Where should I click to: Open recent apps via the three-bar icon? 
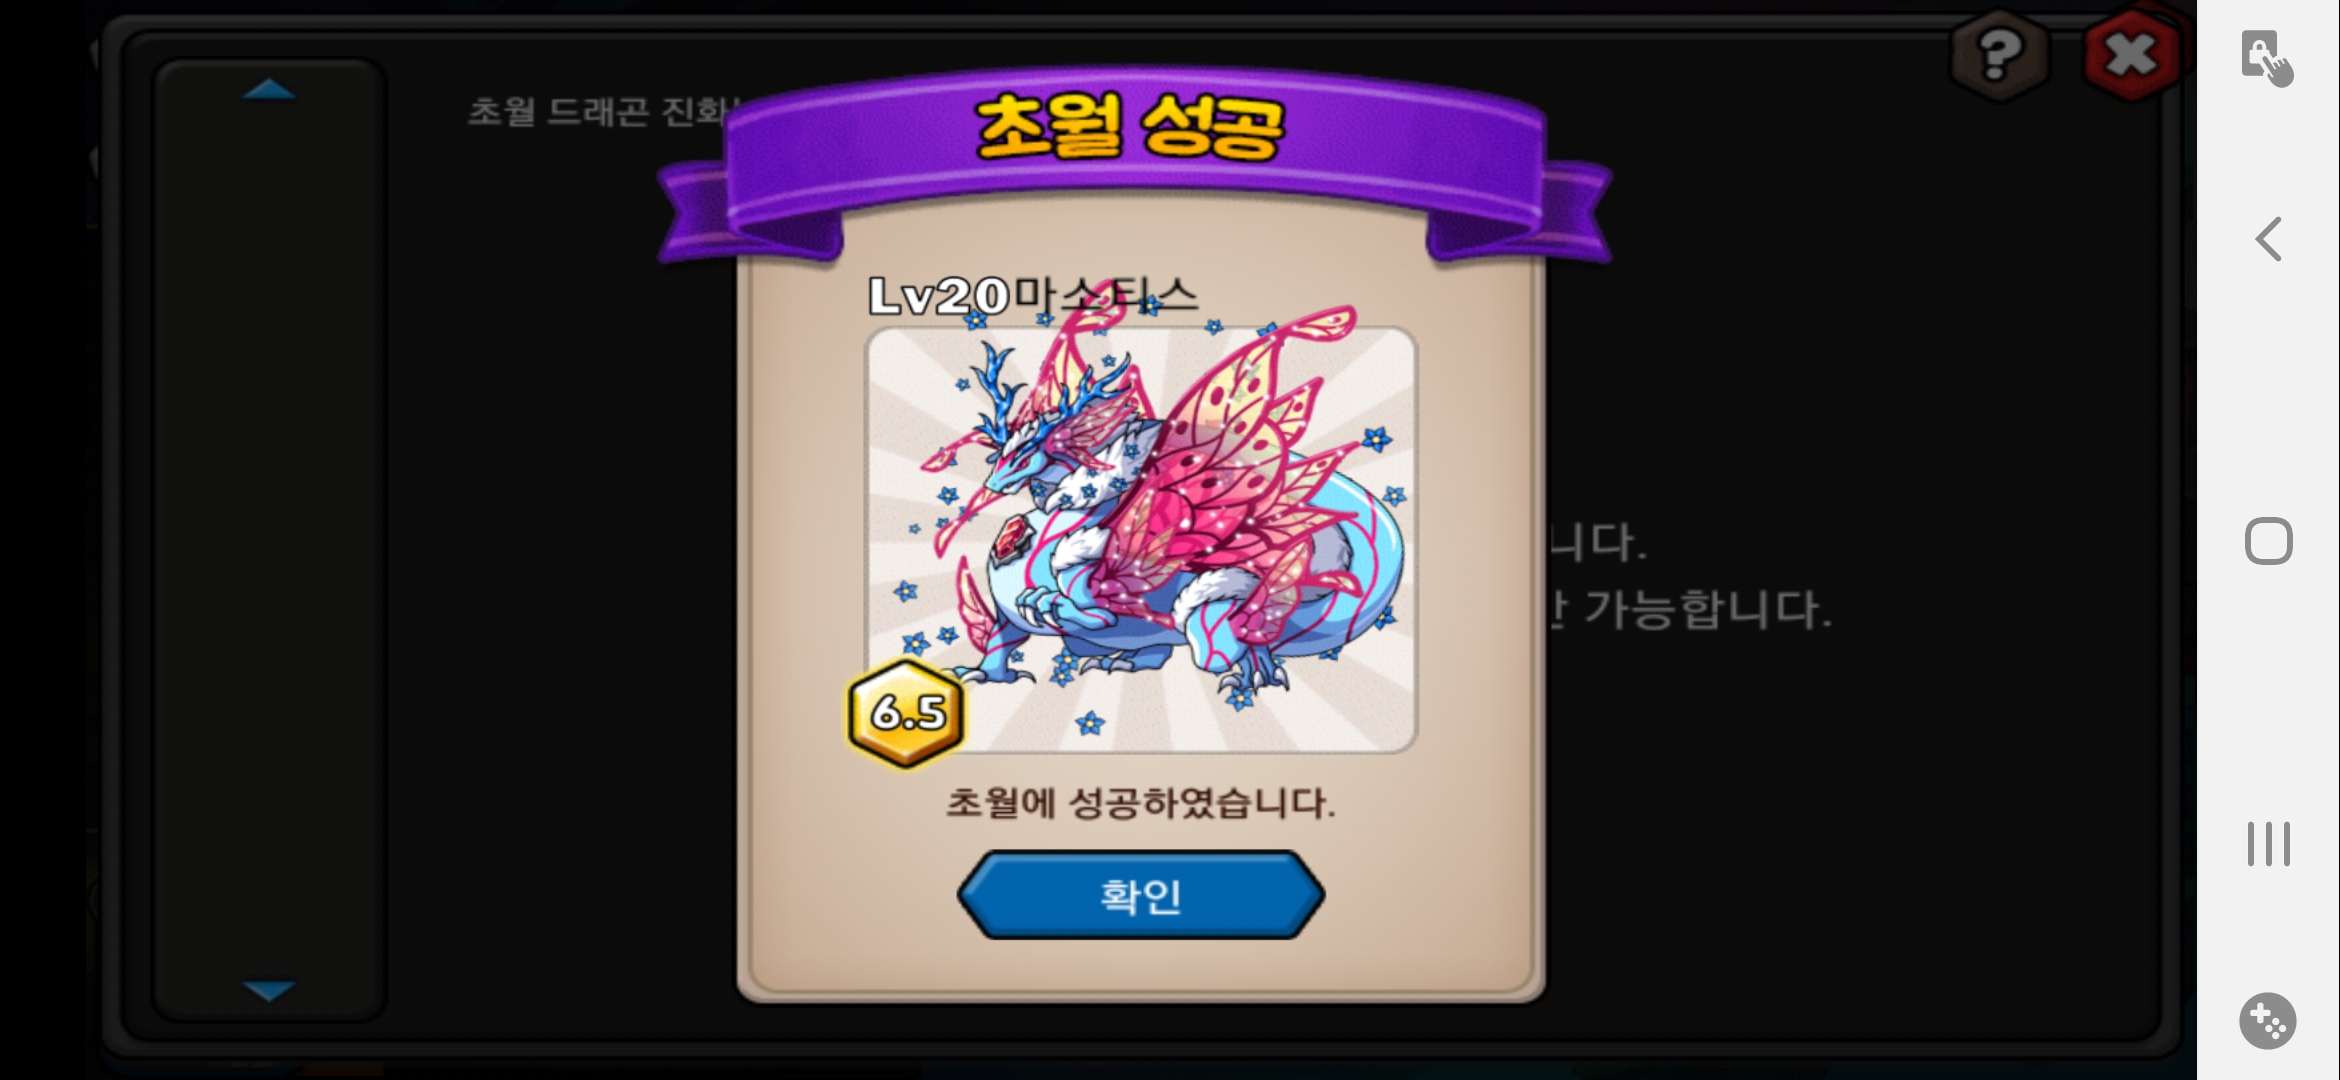2268,844
